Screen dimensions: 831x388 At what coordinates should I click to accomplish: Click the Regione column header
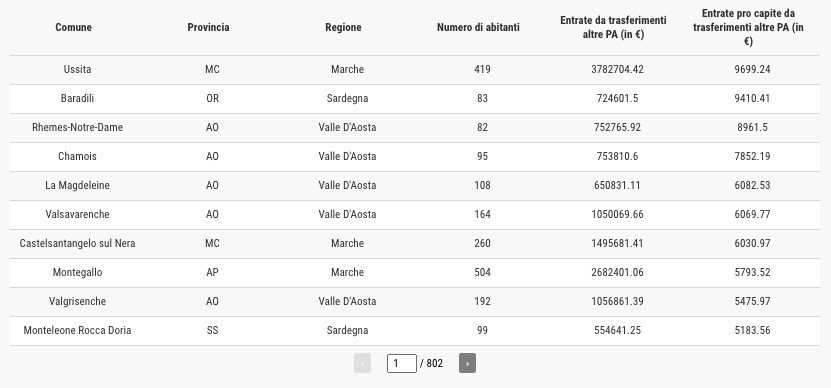coord(343,27)
